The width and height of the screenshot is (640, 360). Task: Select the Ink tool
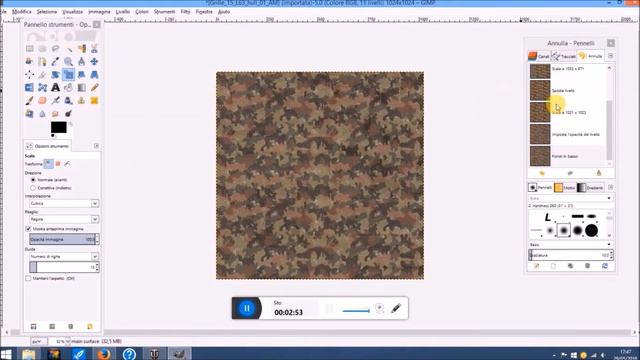coord(69,100)
